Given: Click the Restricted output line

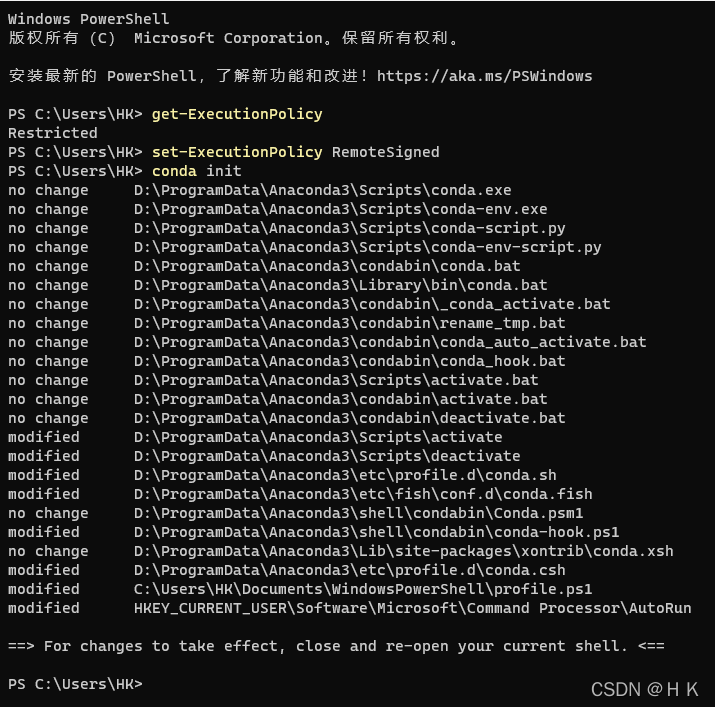Looking at the screenshot, I should 53,133.
